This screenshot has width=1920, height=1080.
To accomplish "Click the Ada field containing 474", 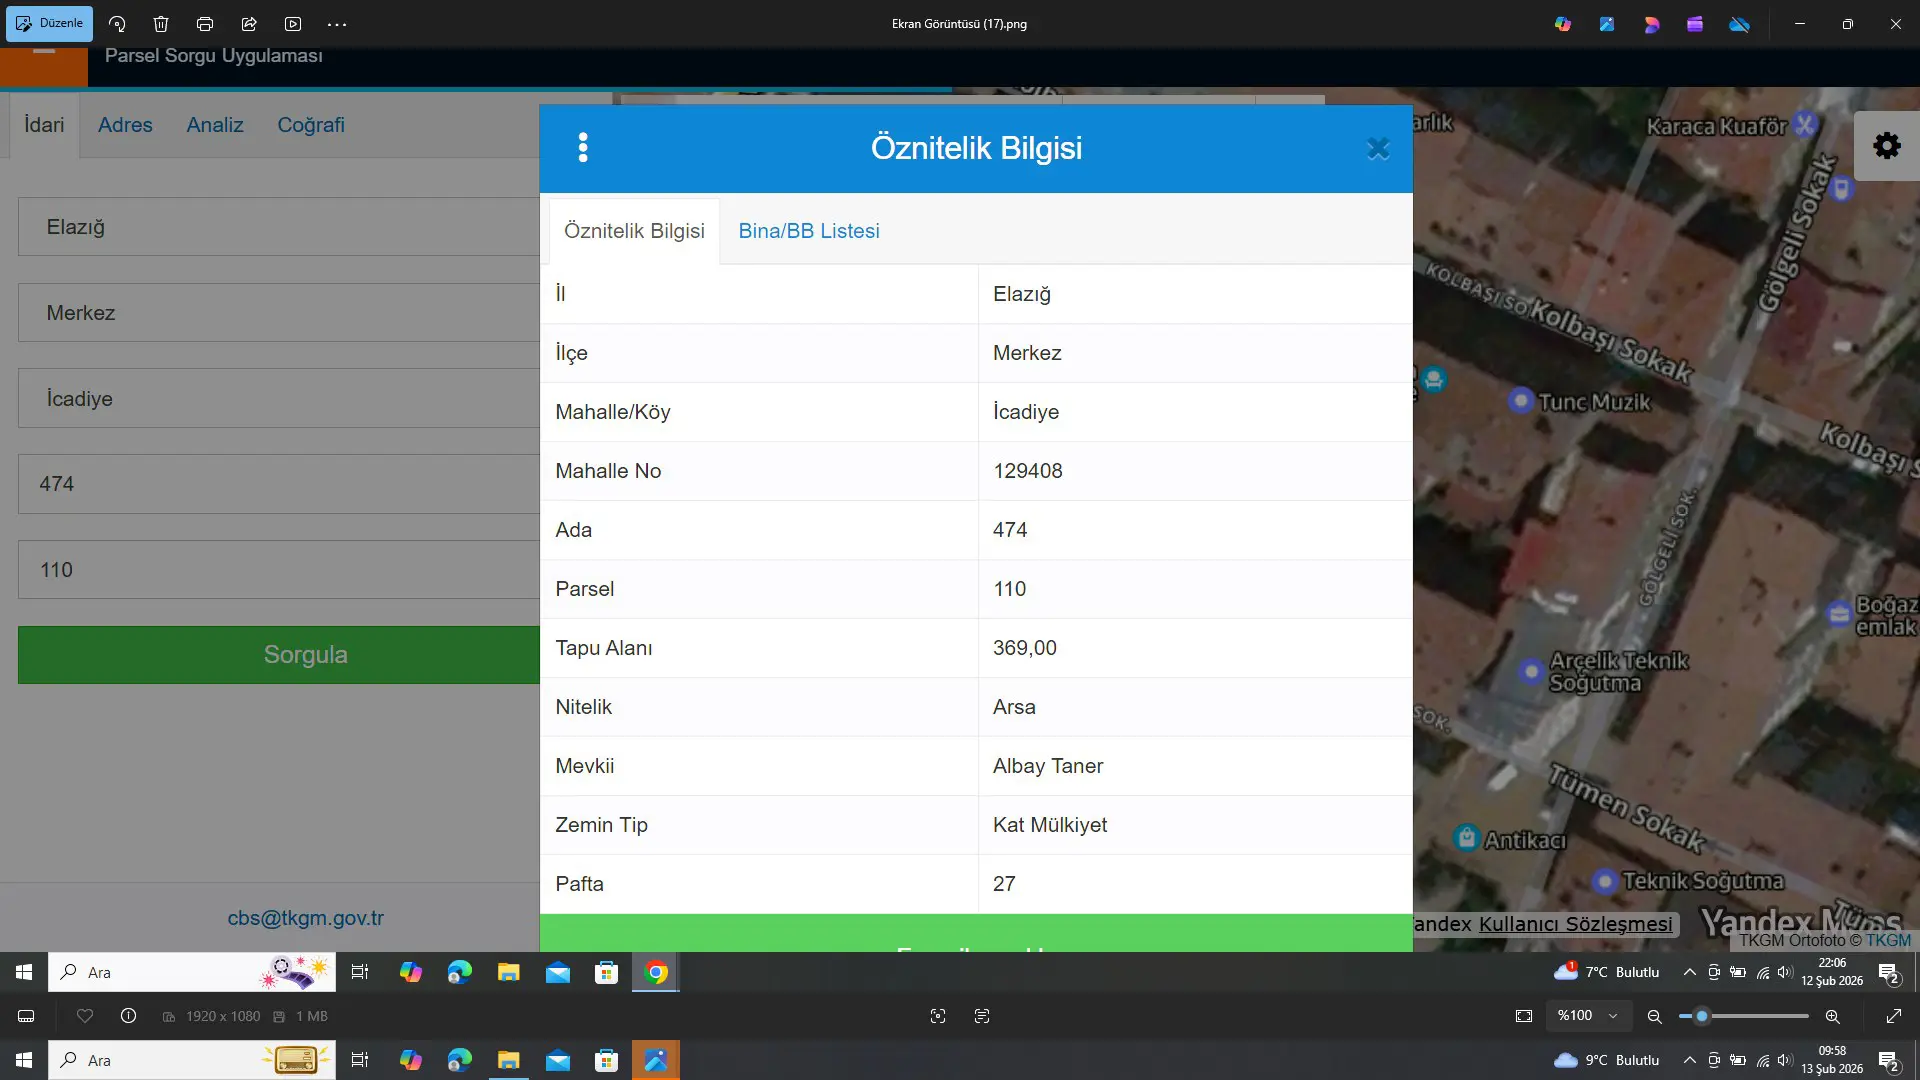I will coord(279,484).
